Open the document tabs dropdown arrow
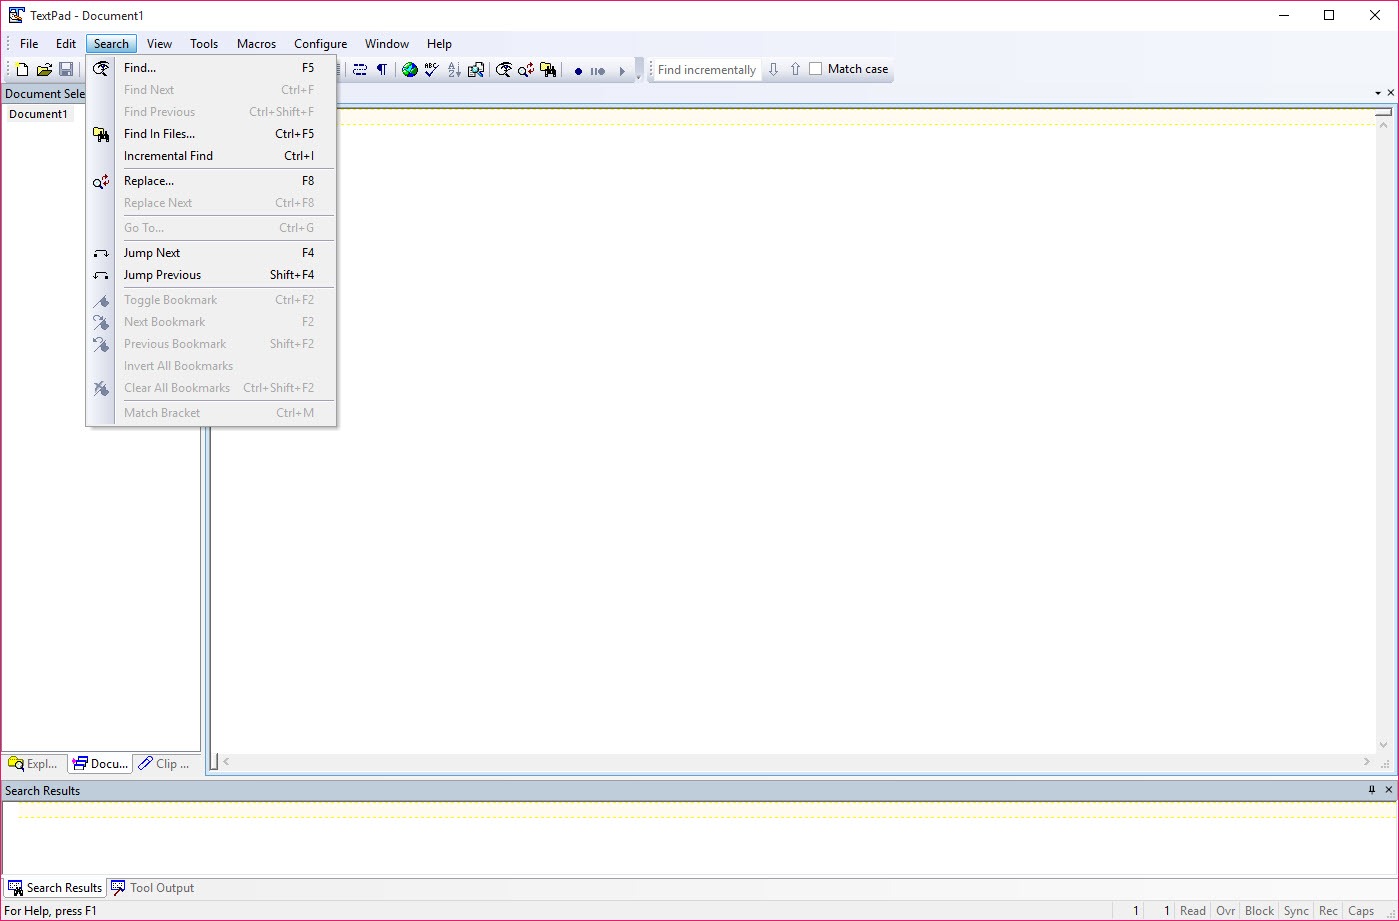Viewport: 1399px width, 921px height. click(x=1378, y=93)
